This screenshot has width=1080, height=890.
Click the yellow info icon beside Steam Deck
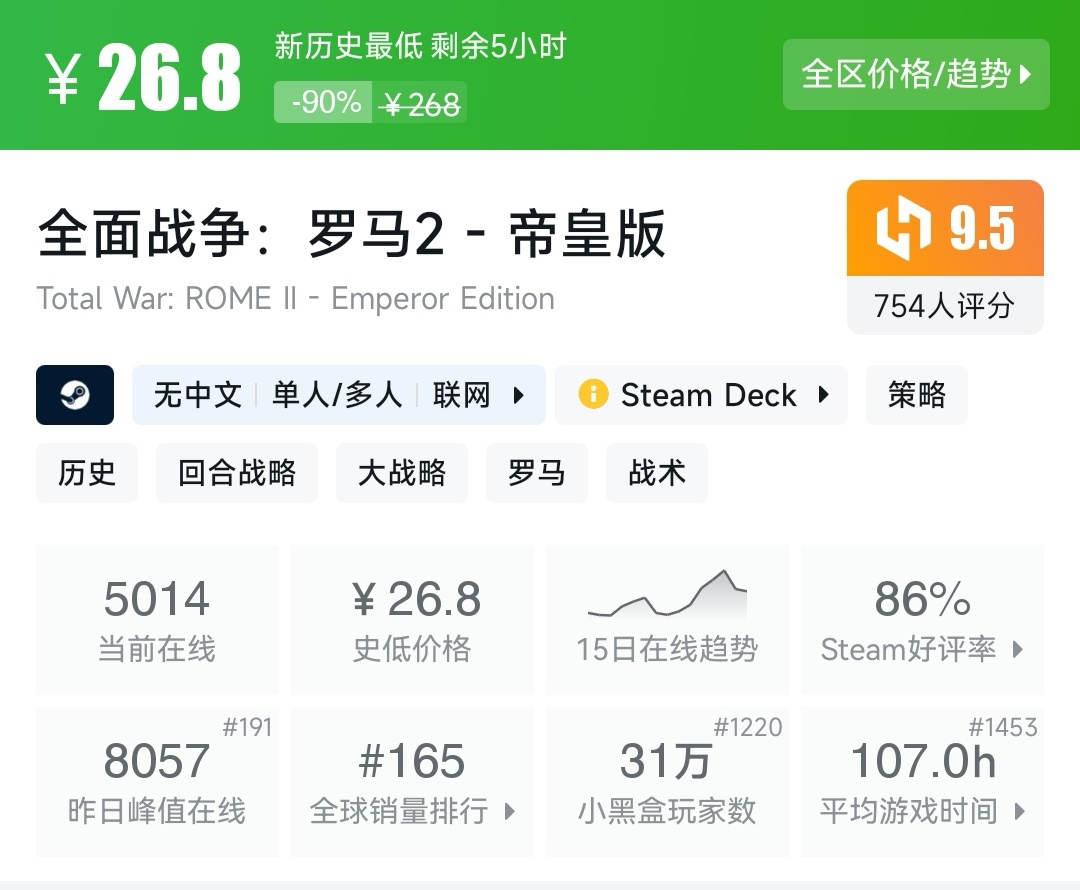point(593,395)
